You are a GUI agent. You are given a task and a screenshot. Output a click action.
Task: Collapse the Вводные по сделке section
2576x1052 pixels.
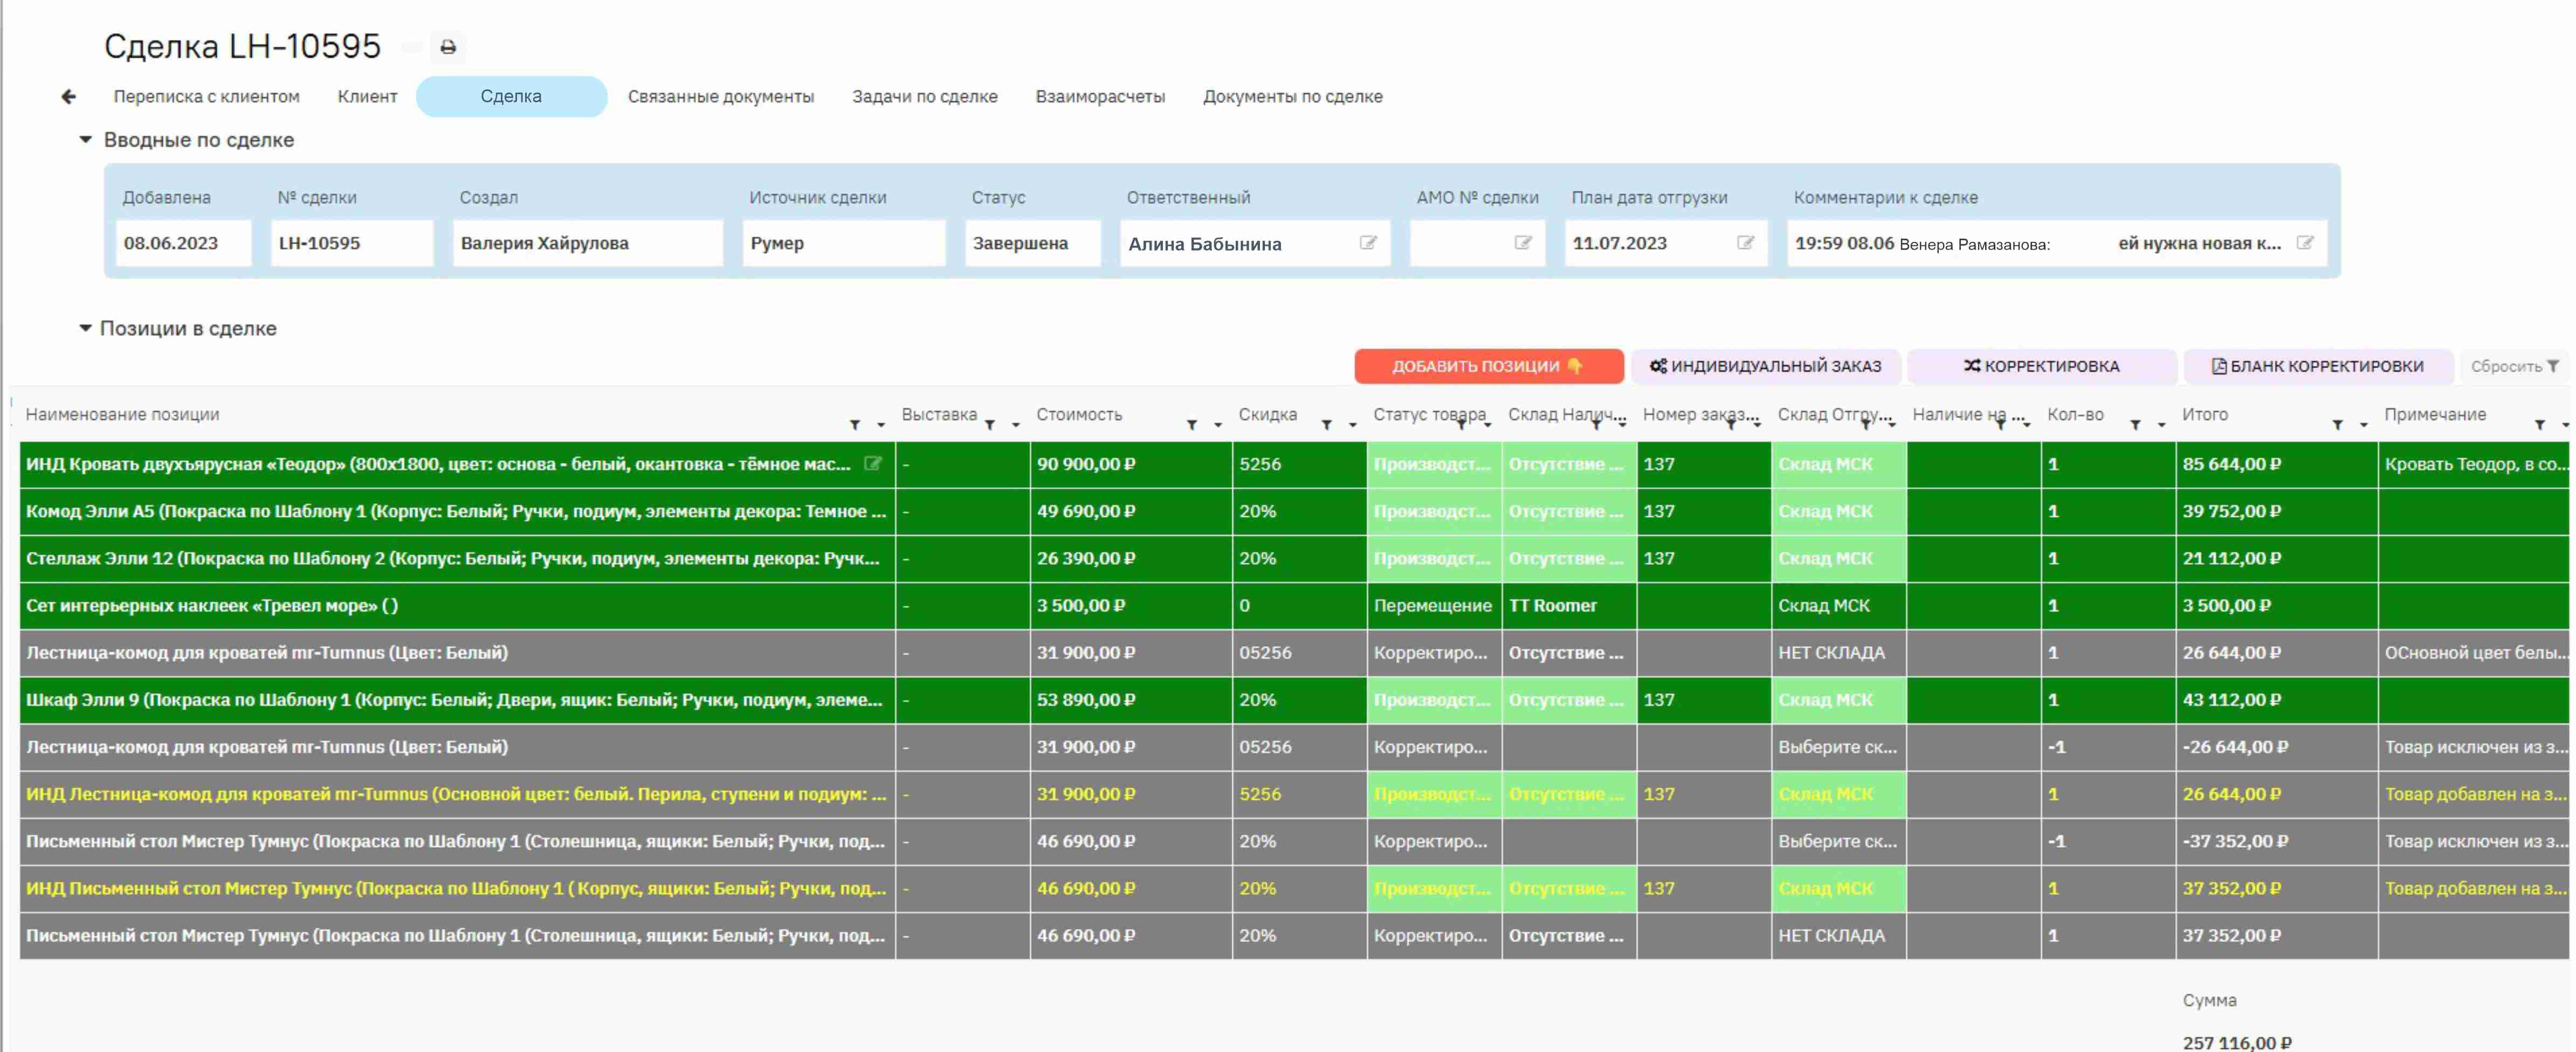pos(85,140)
